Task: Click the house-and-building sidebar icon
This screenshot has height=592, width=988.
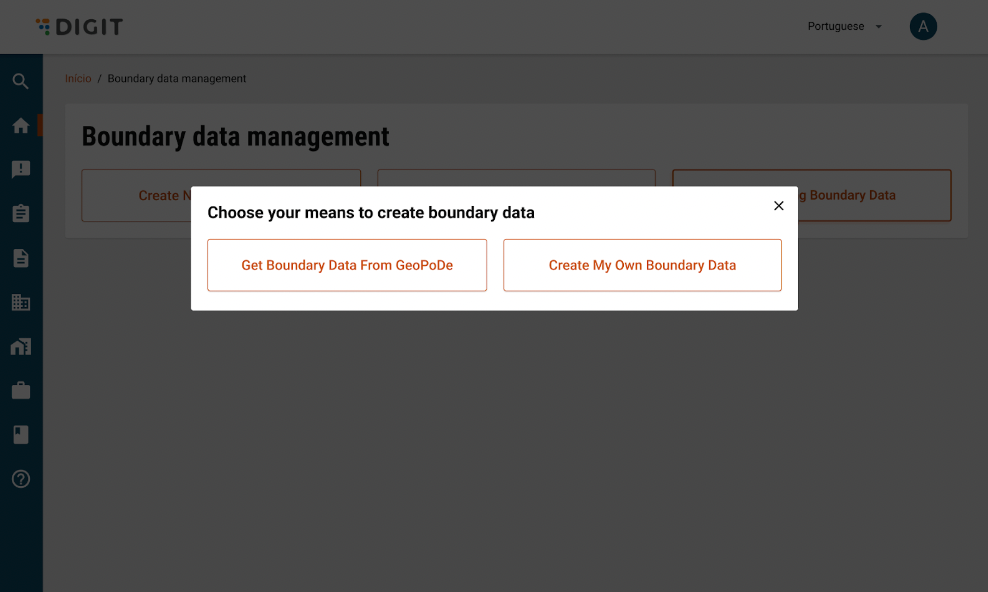Action: tap(20, 346)
